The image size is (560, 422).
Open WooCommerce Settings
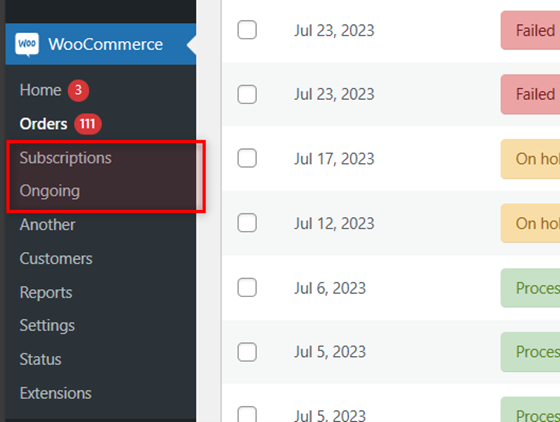pyautogui.click(x=47, y=326)
